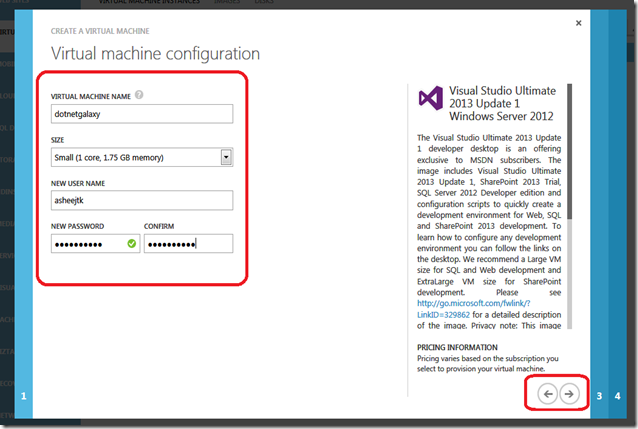Click the New User Name field containing asheejtk
Screen dimensions: 638x429
click(x=142, y=200)
